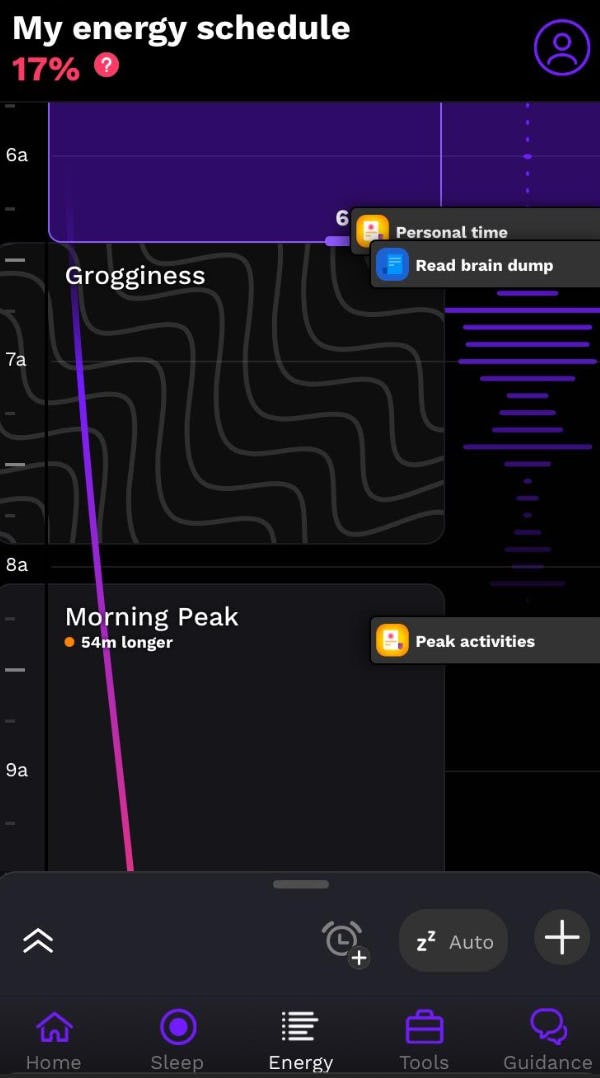This screenshot has width=600, height=1078.
Task: Select the Peak activities card icon
Action: [392, 640]
